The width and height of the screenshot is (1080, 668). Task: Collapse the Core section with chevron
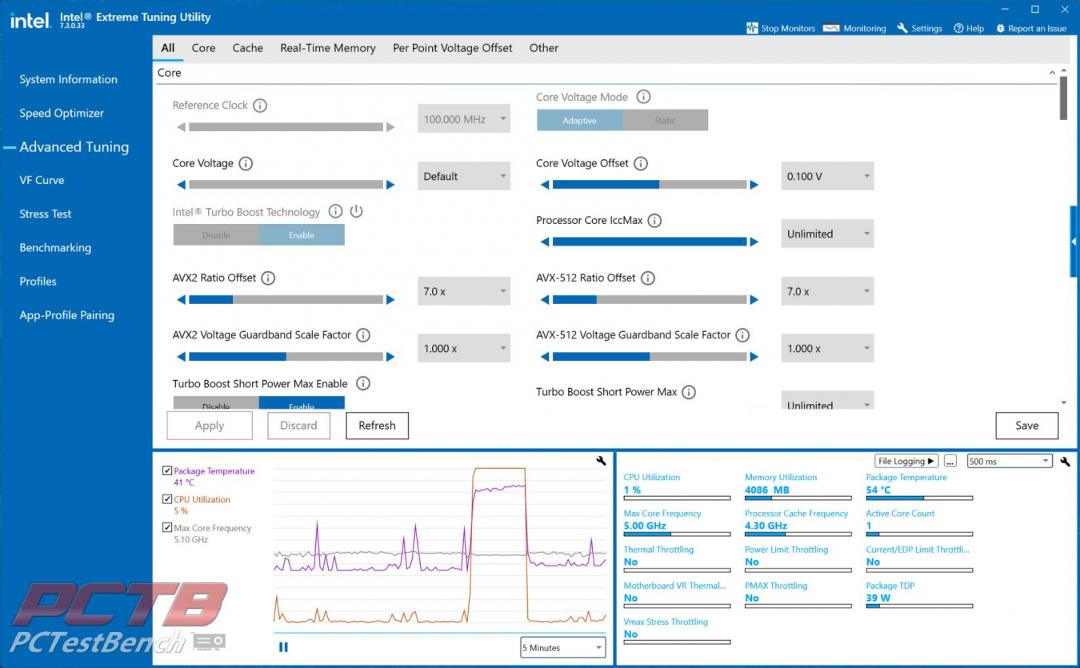(x=1052, y=72)
